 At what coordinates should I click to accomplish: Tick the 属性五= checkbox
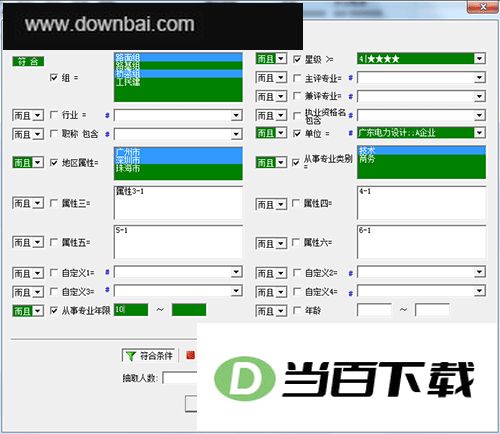54,242
